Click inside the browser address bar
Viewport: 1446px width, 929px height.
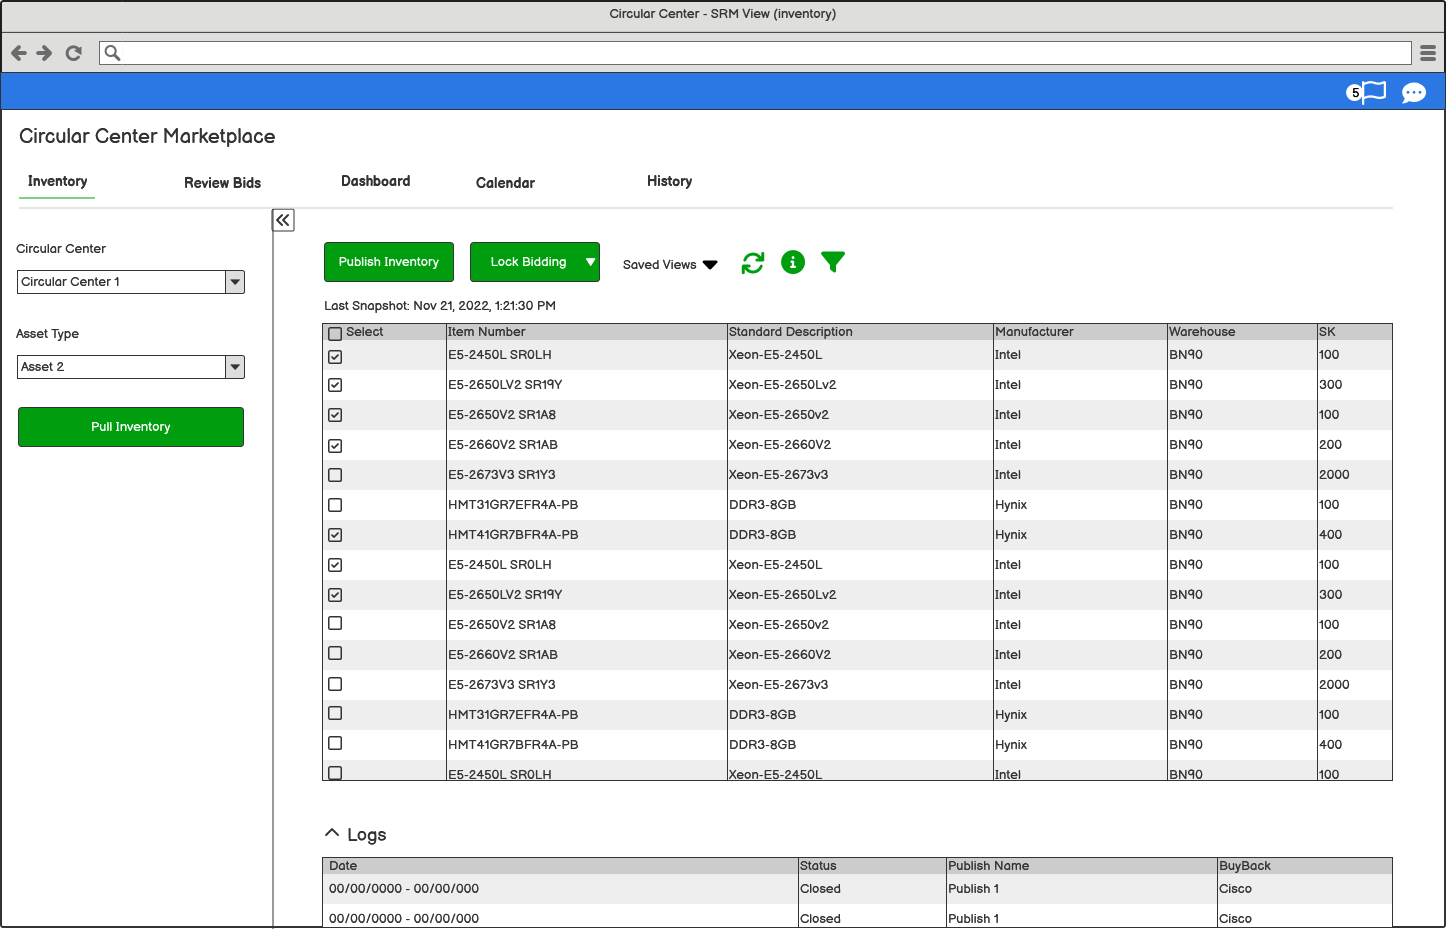pyautogui.click(x=700, y=53)
